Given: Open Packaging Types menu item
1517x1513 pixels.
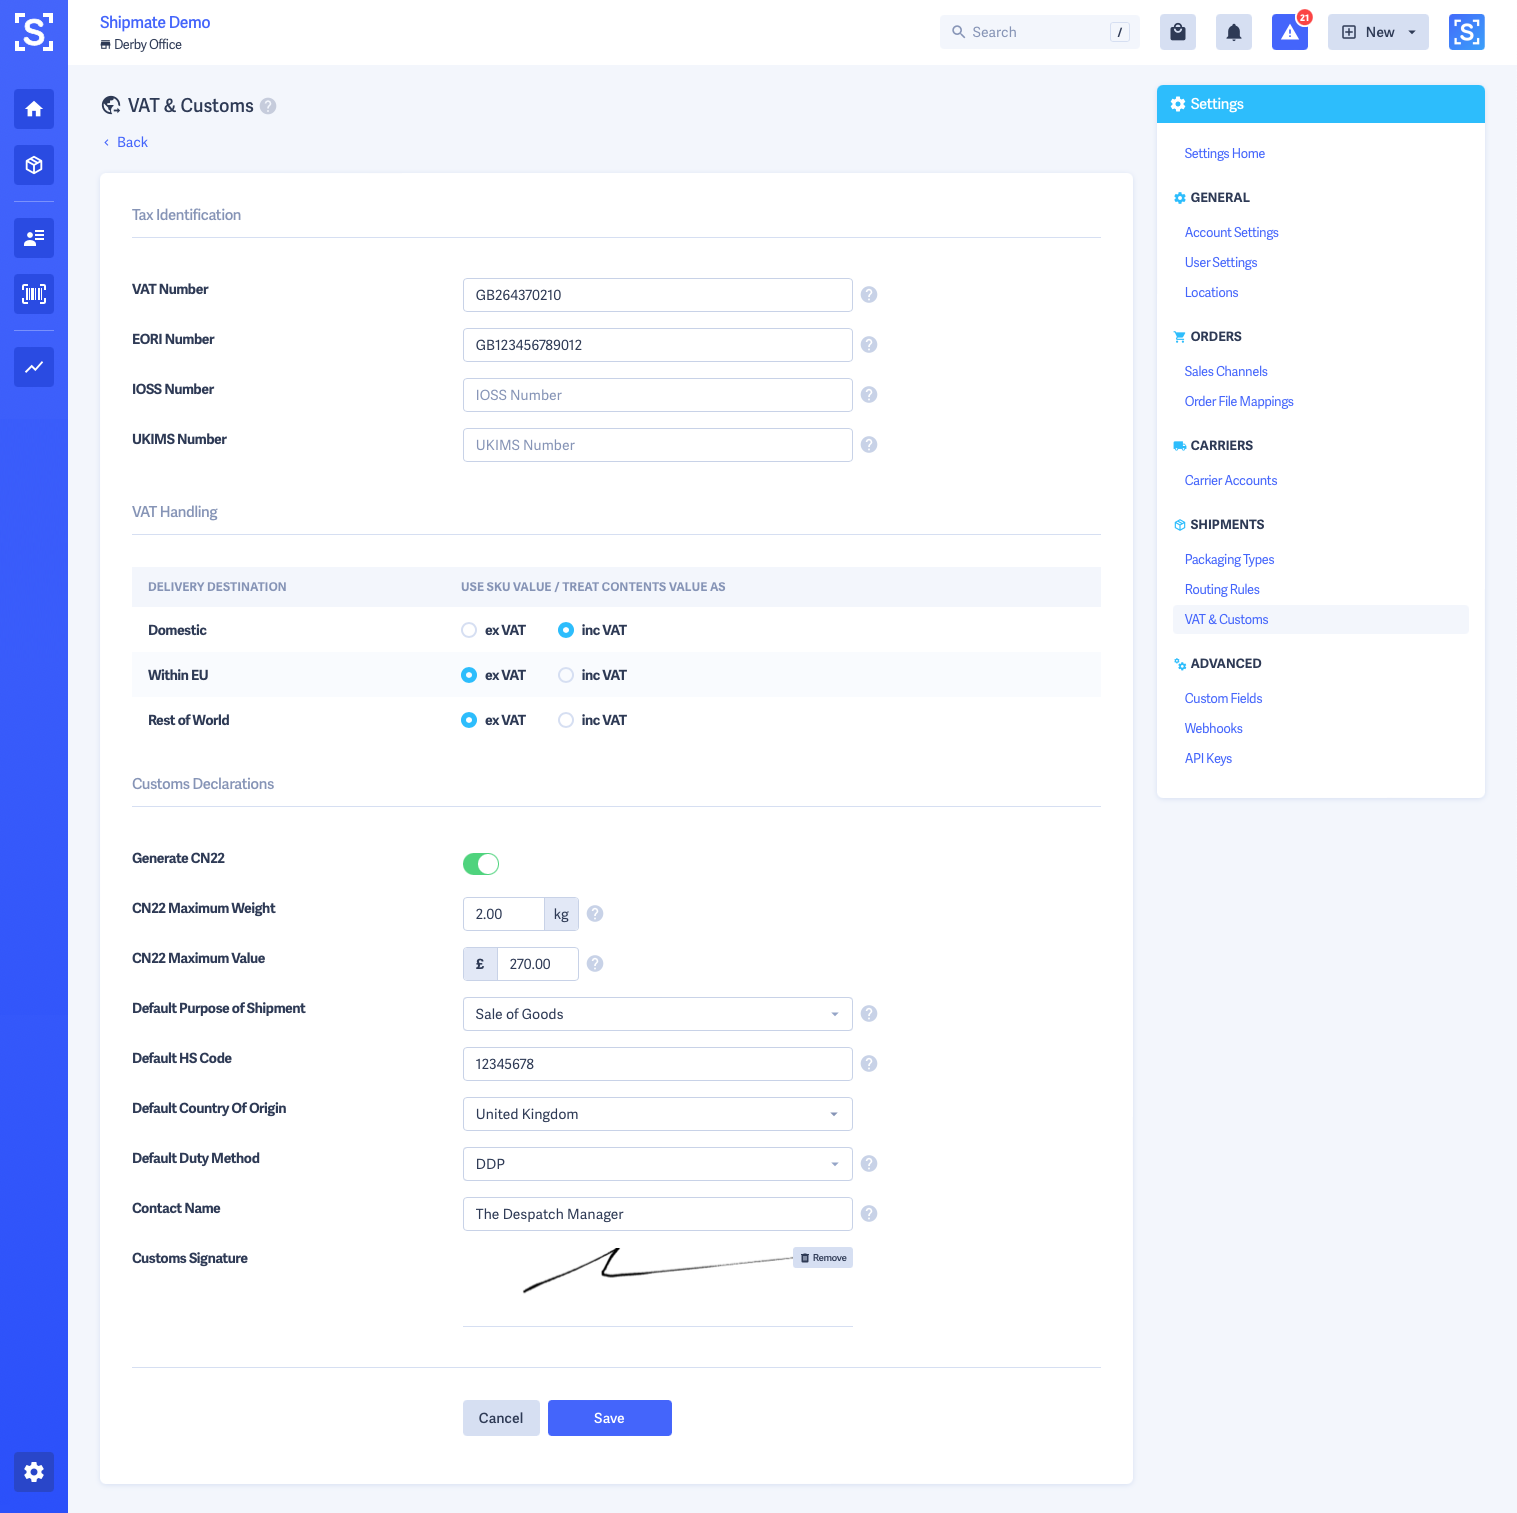Looking at the screenshot, I should [x=1229, y=559].
